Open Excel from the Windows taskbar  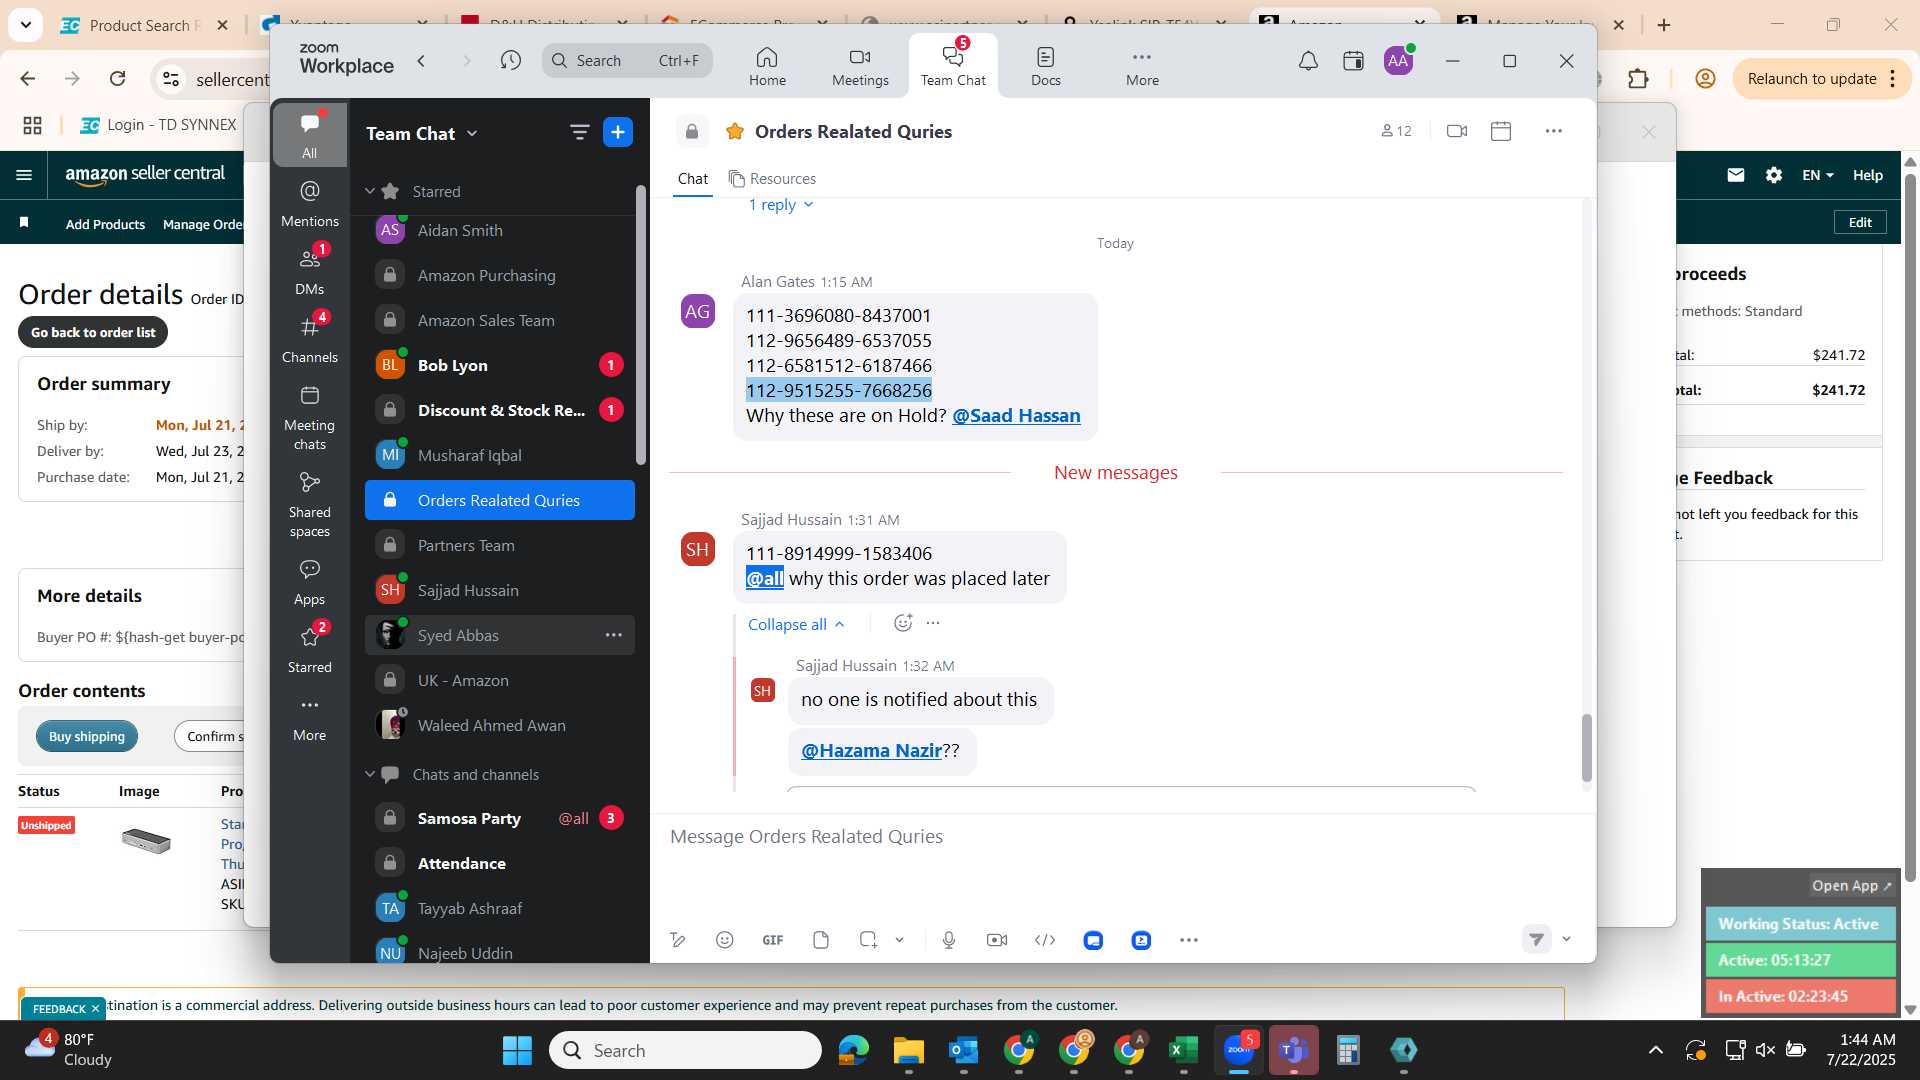pyautogui.click(x=1183, y=1050)
